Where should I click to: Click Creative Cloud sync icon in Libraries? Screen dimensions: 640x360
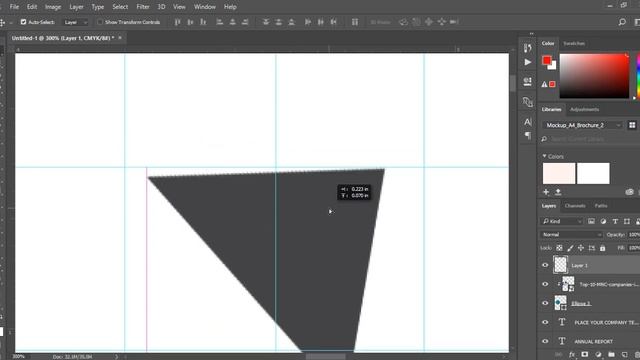629,192
